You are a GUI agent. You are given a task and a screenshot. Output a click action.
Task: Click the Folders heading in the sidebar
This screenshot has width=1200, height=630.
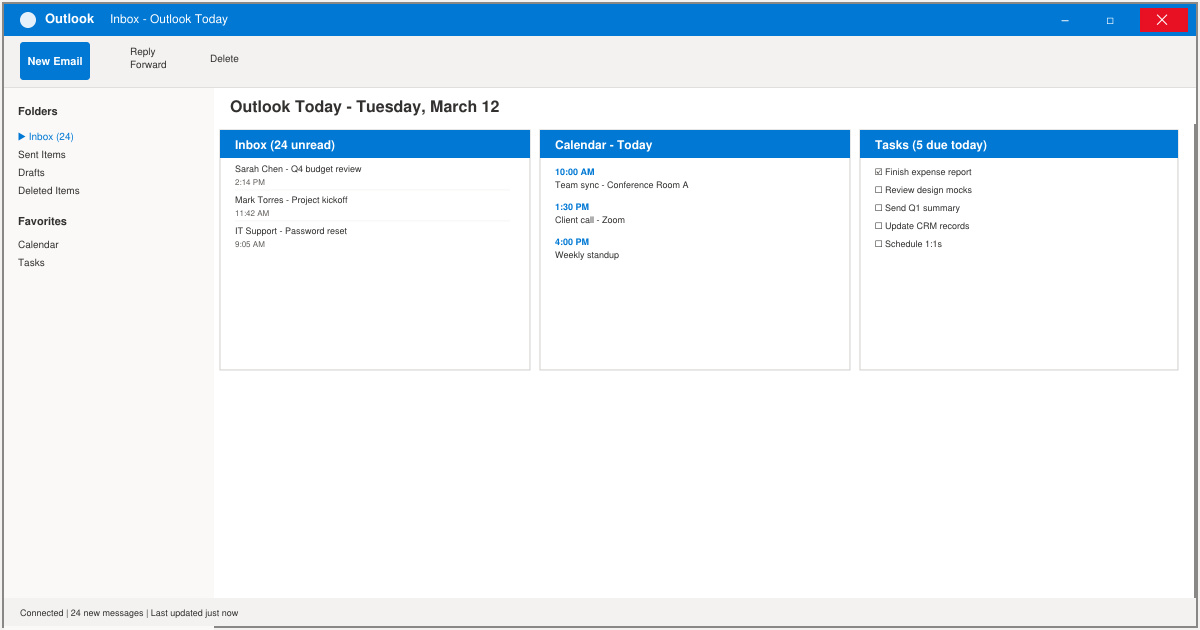pos(38,112)
